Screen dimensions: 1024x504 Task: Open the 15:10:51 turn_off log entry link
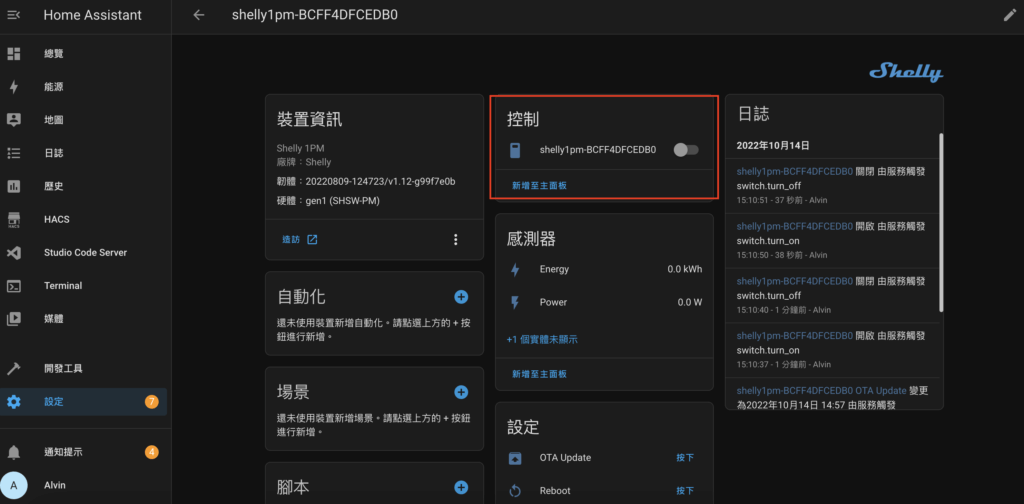click(794, 172)
